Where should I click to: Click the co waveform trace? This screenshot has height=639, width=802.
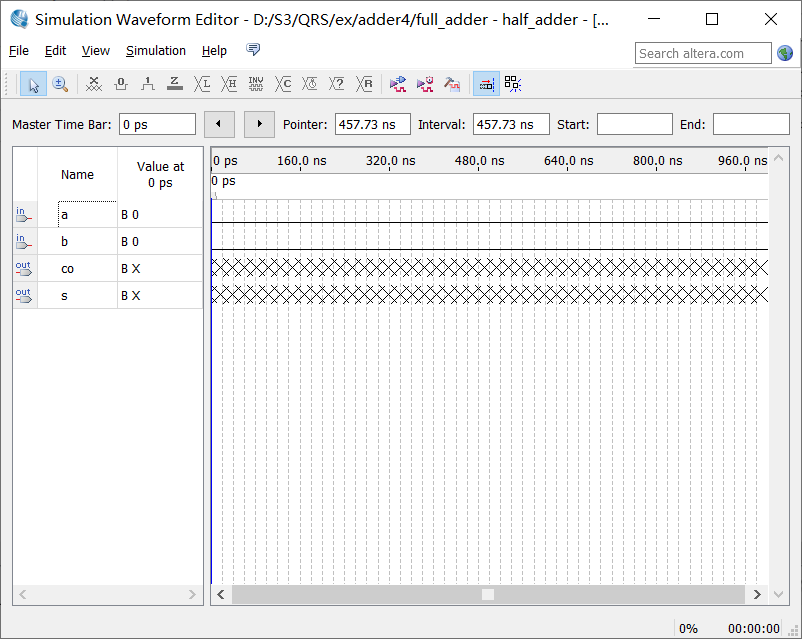pyautogui.click(x=489, y=268)
